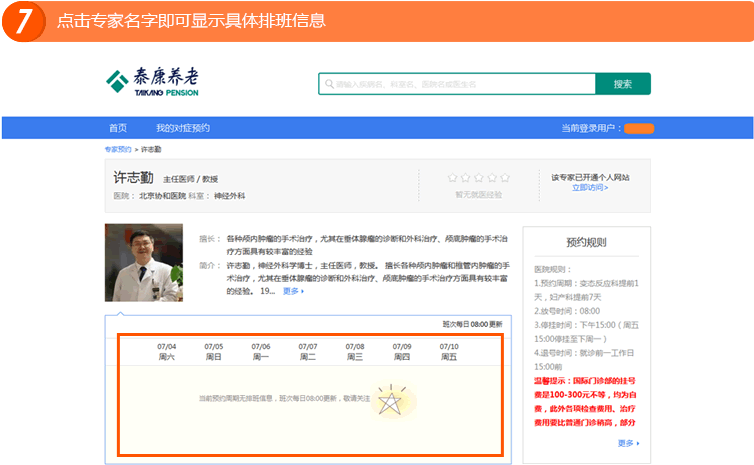Open the 立即访问 personal website link
This screenshot has width=754, height=465.
(x=589, y=188)
